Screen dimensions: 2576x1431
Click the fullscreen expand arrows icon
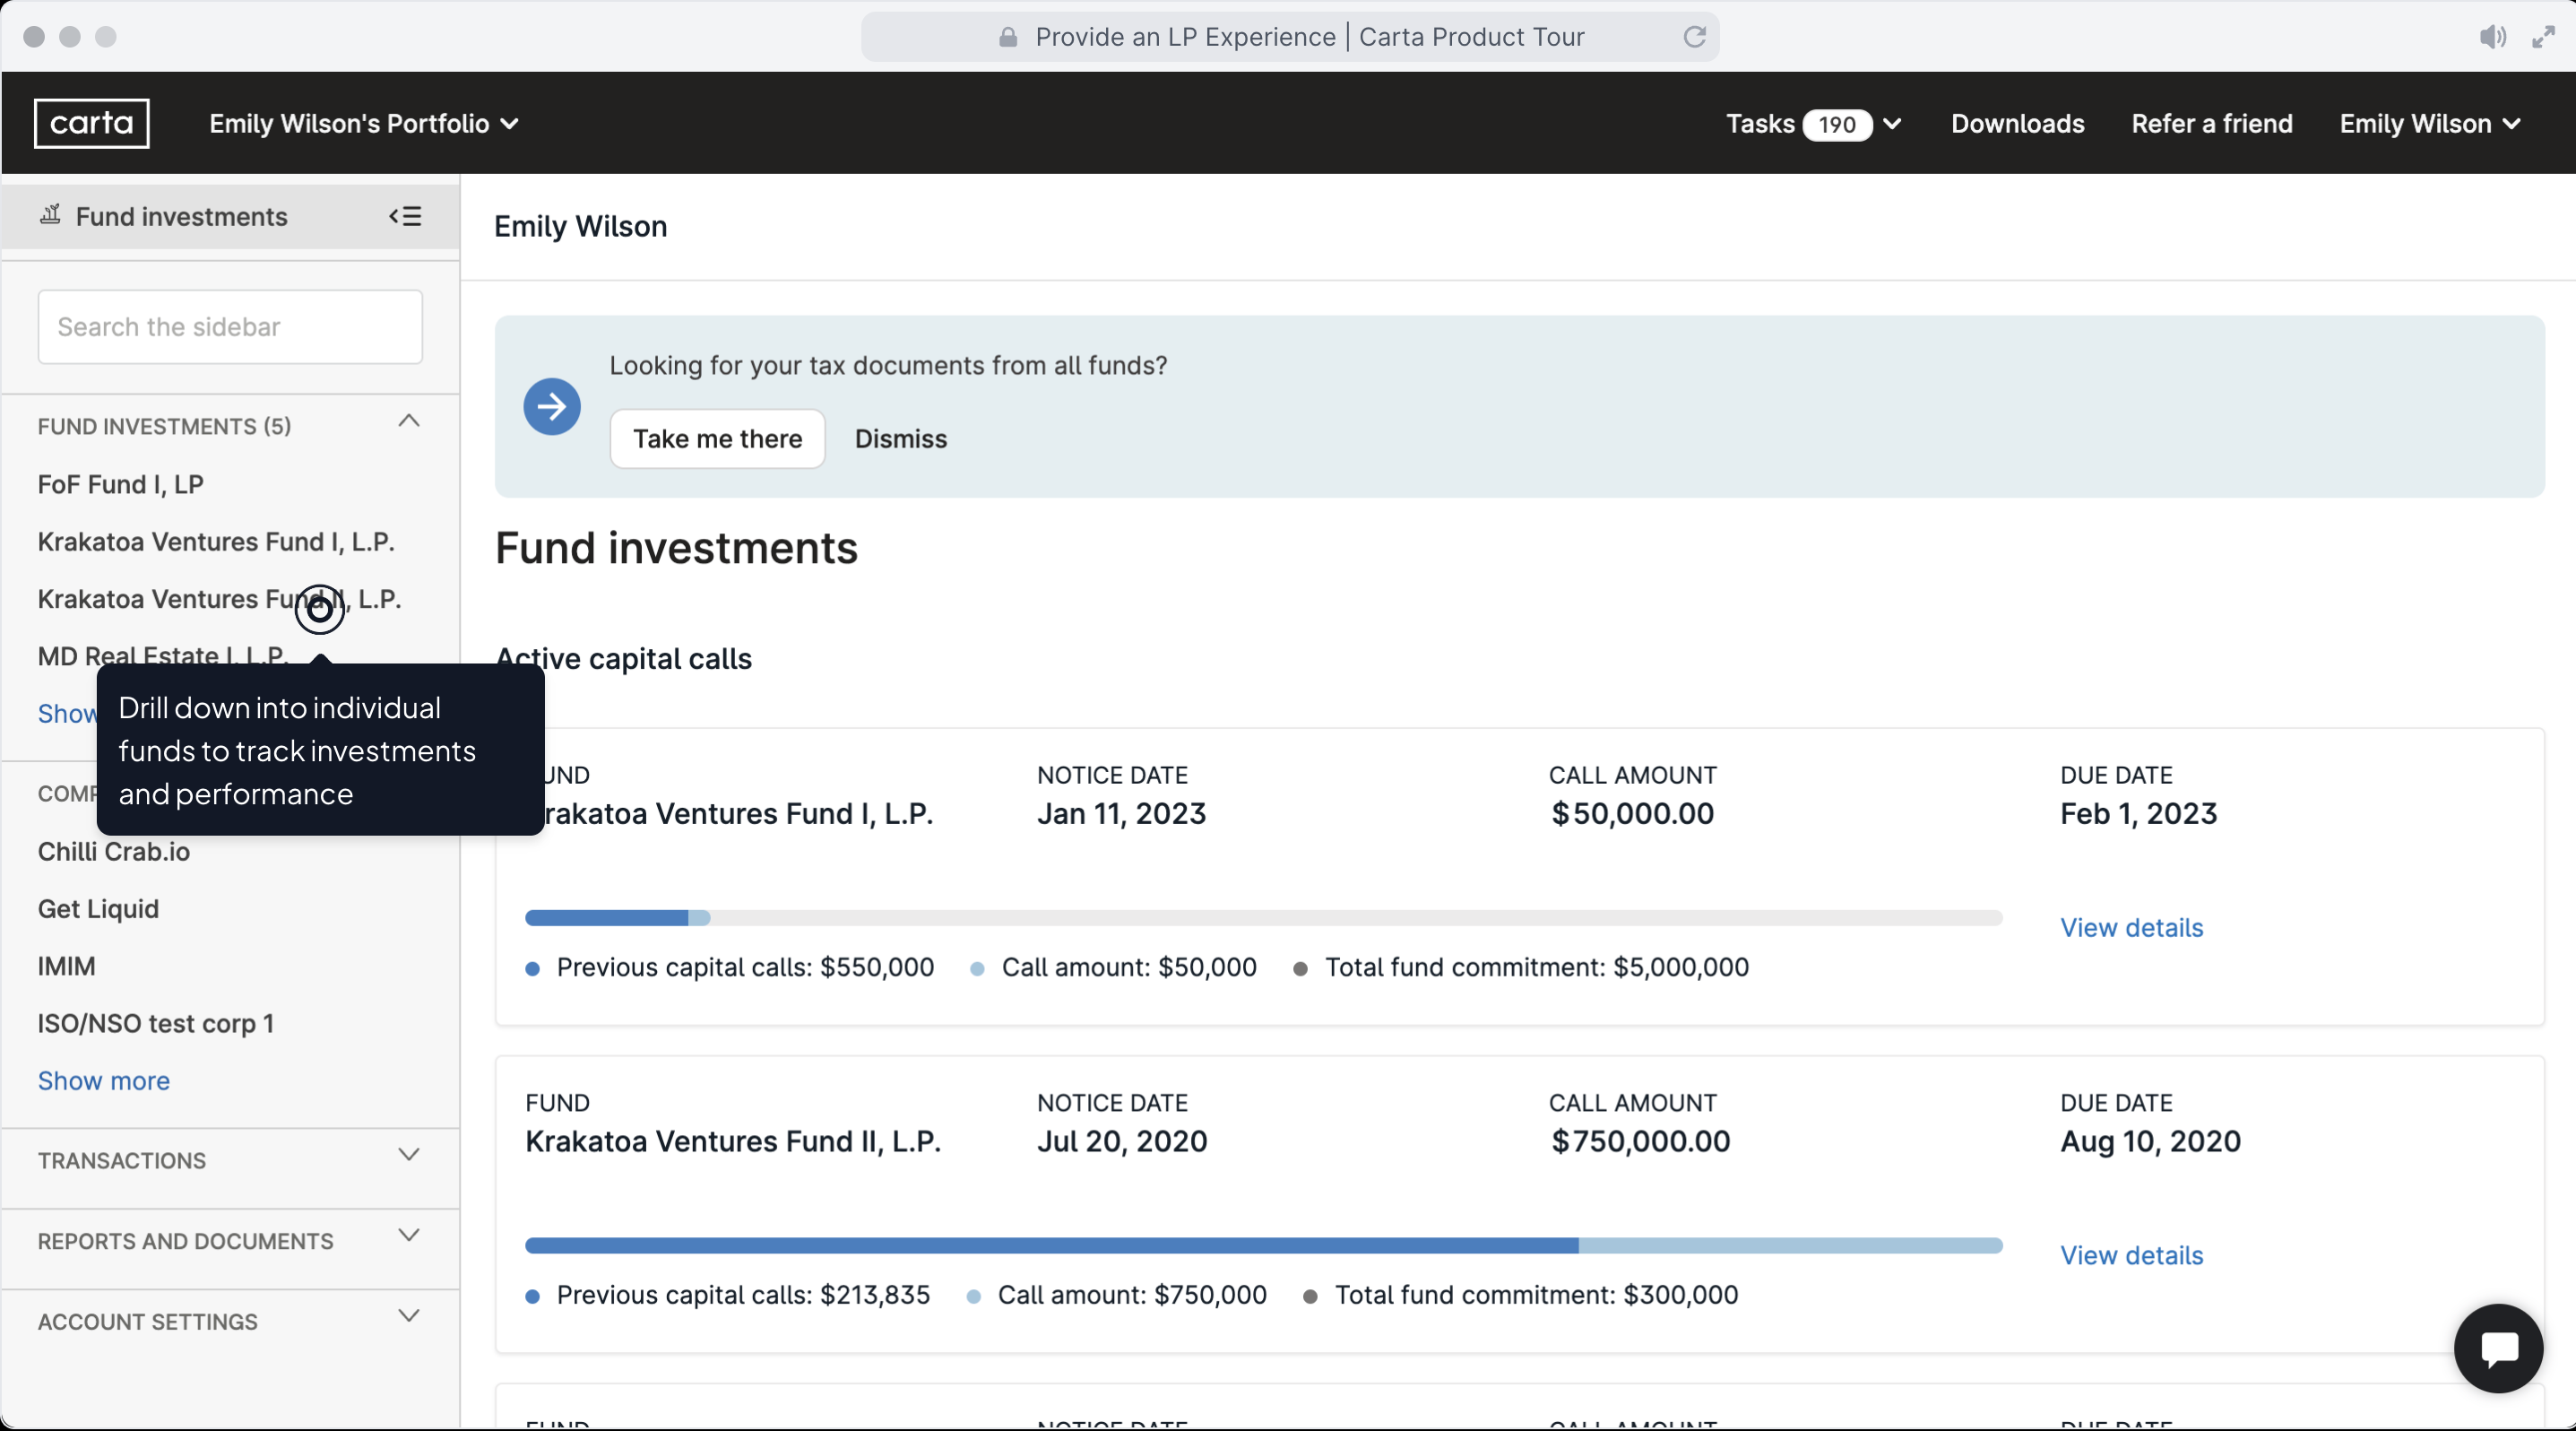[2543, 37]
